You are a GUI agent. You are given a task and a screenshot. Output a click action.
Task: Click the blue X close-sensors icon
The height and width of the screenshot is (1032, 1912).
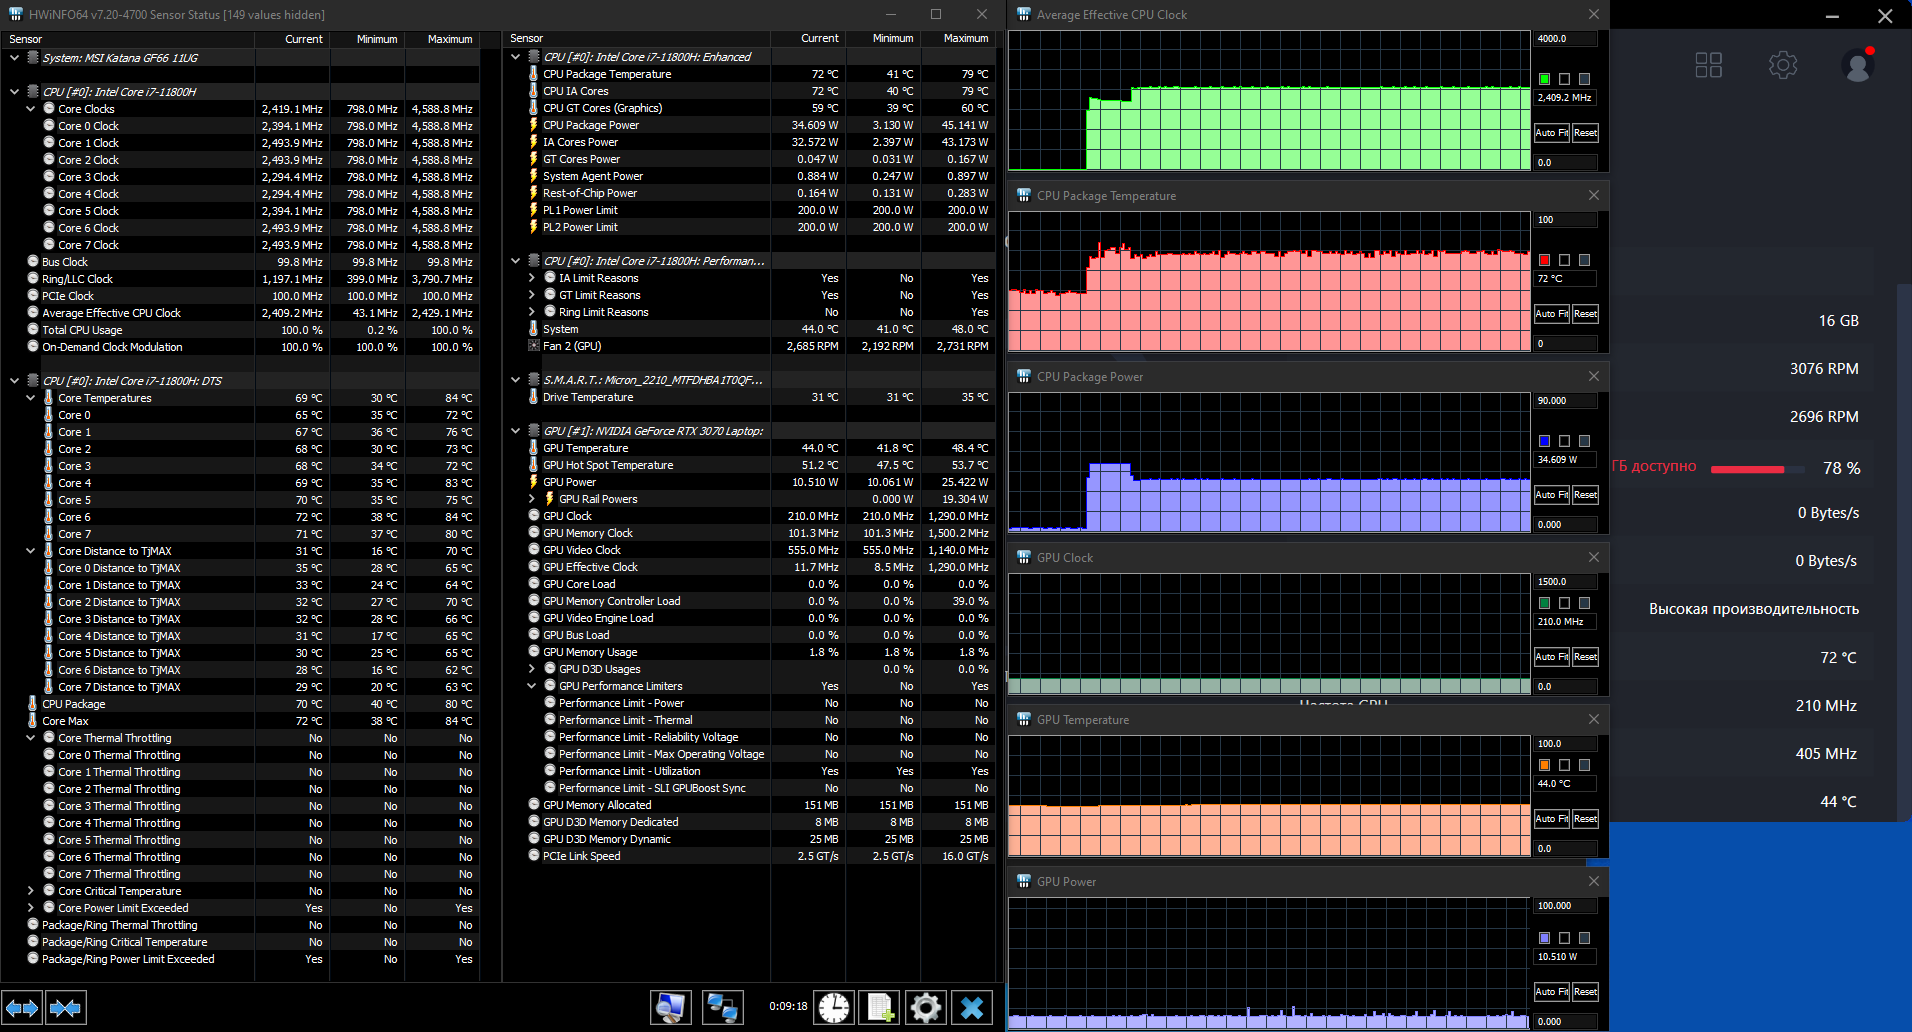(972, 1007)
